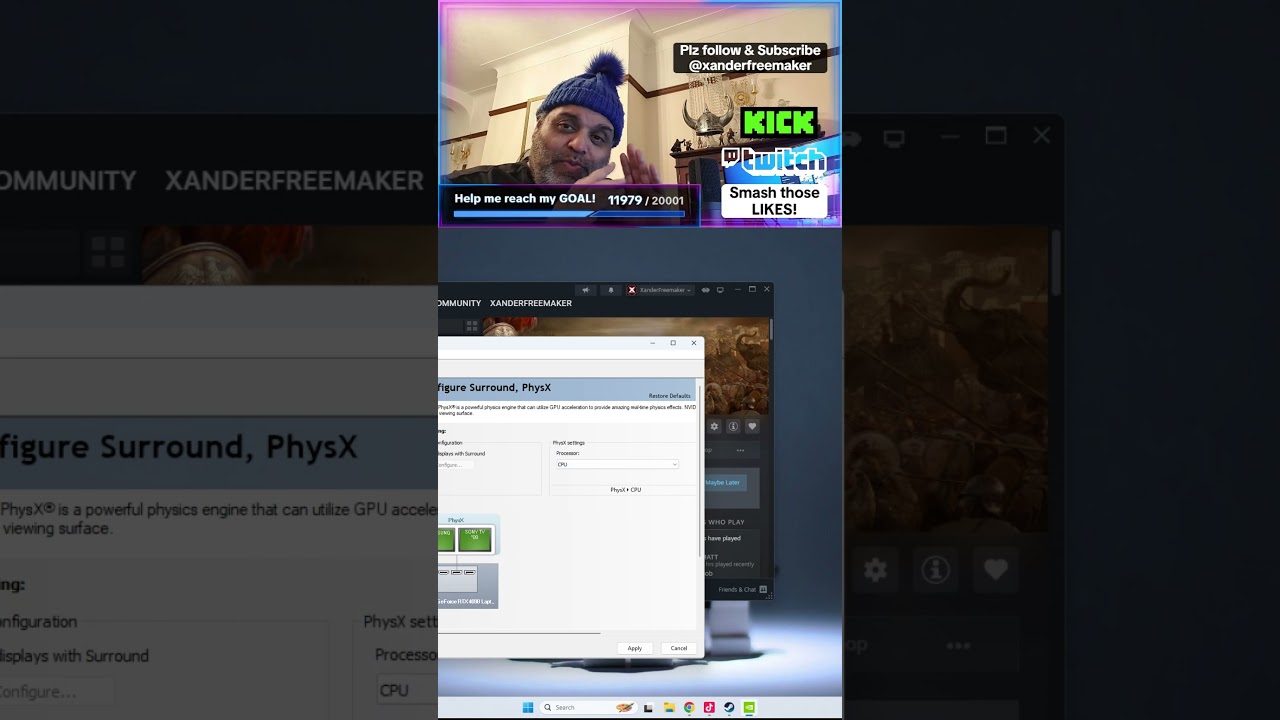Image resolution: width=1280 pixels, height=720 pixels.
Task: Close the NVIDIA Control Panel window
Action: point(694,343)
